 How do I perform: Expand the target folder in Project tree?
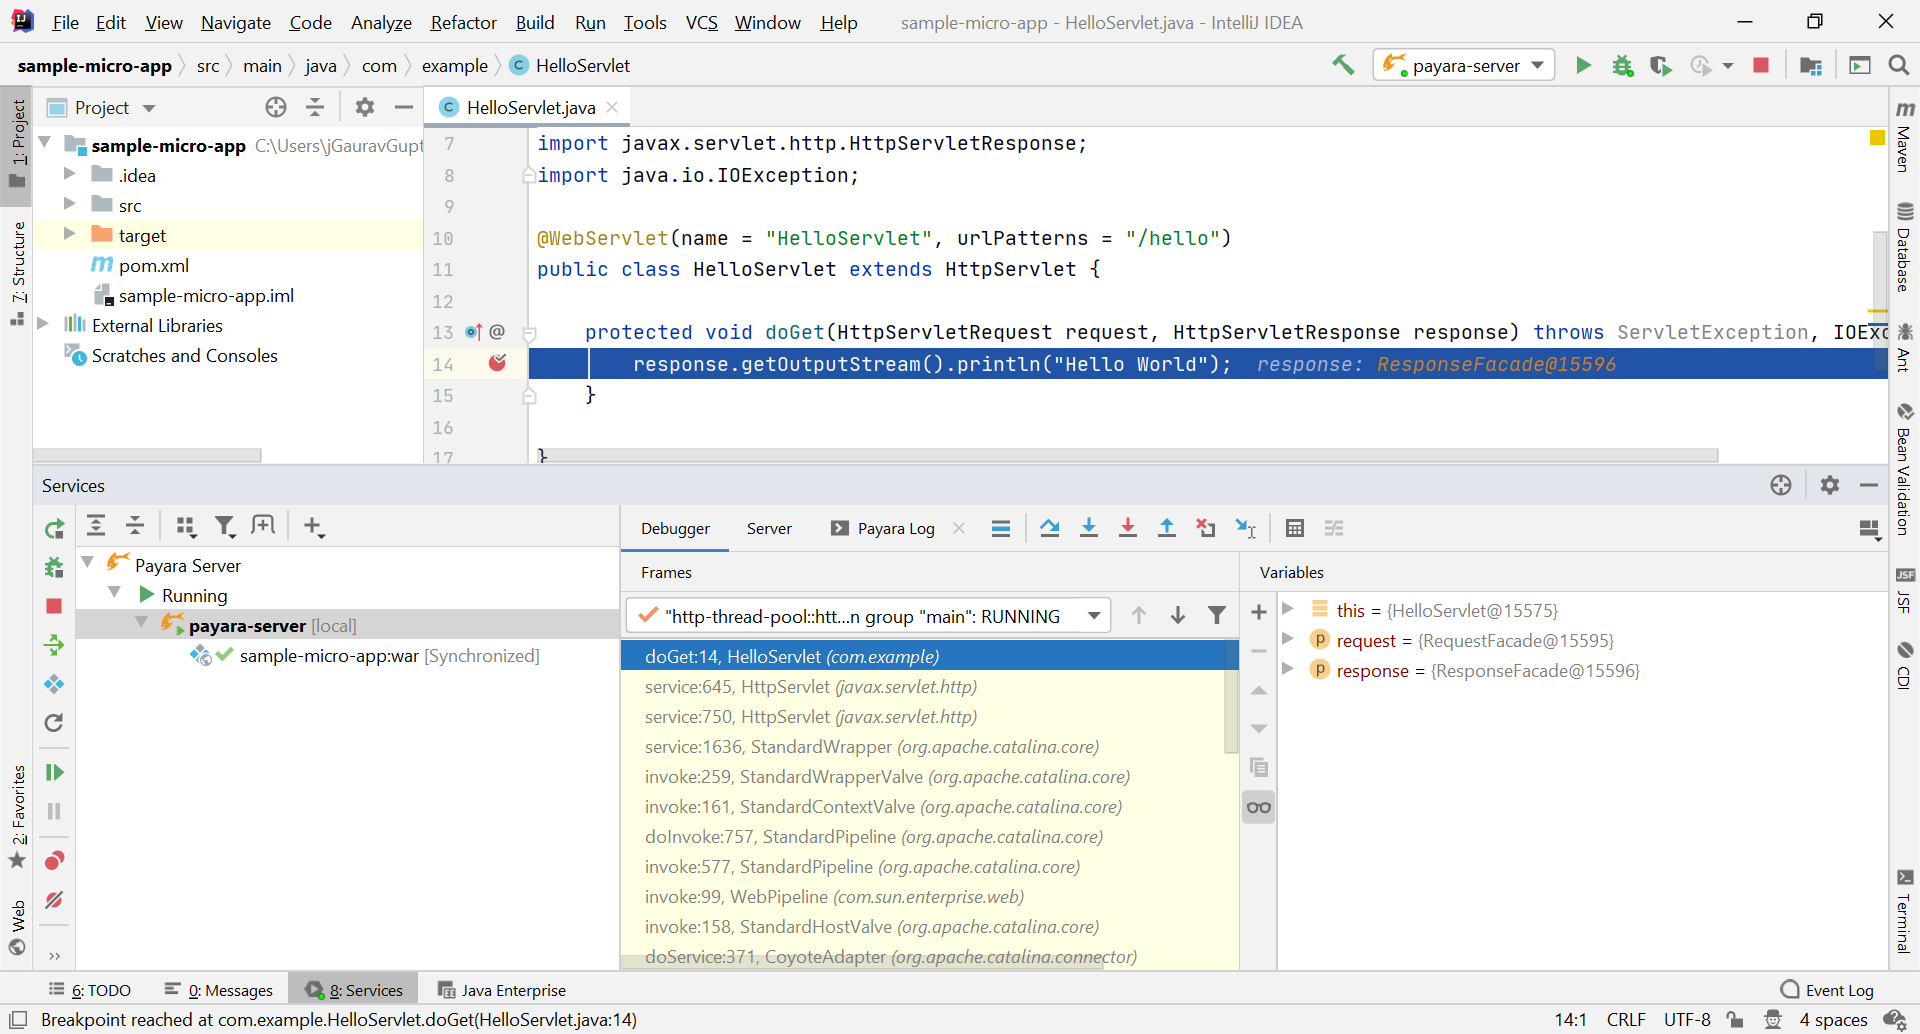pos(70,235)
